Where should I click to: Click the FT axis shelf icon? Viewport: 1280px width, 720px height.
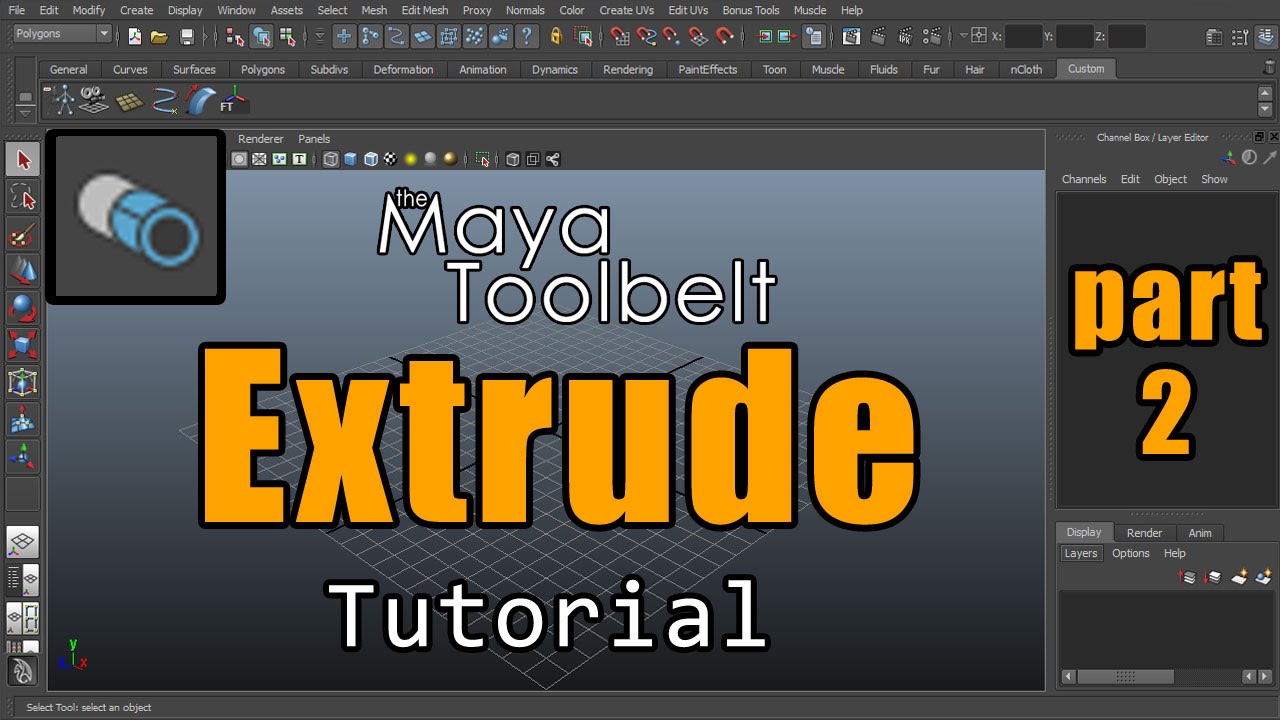click(233, 100)
